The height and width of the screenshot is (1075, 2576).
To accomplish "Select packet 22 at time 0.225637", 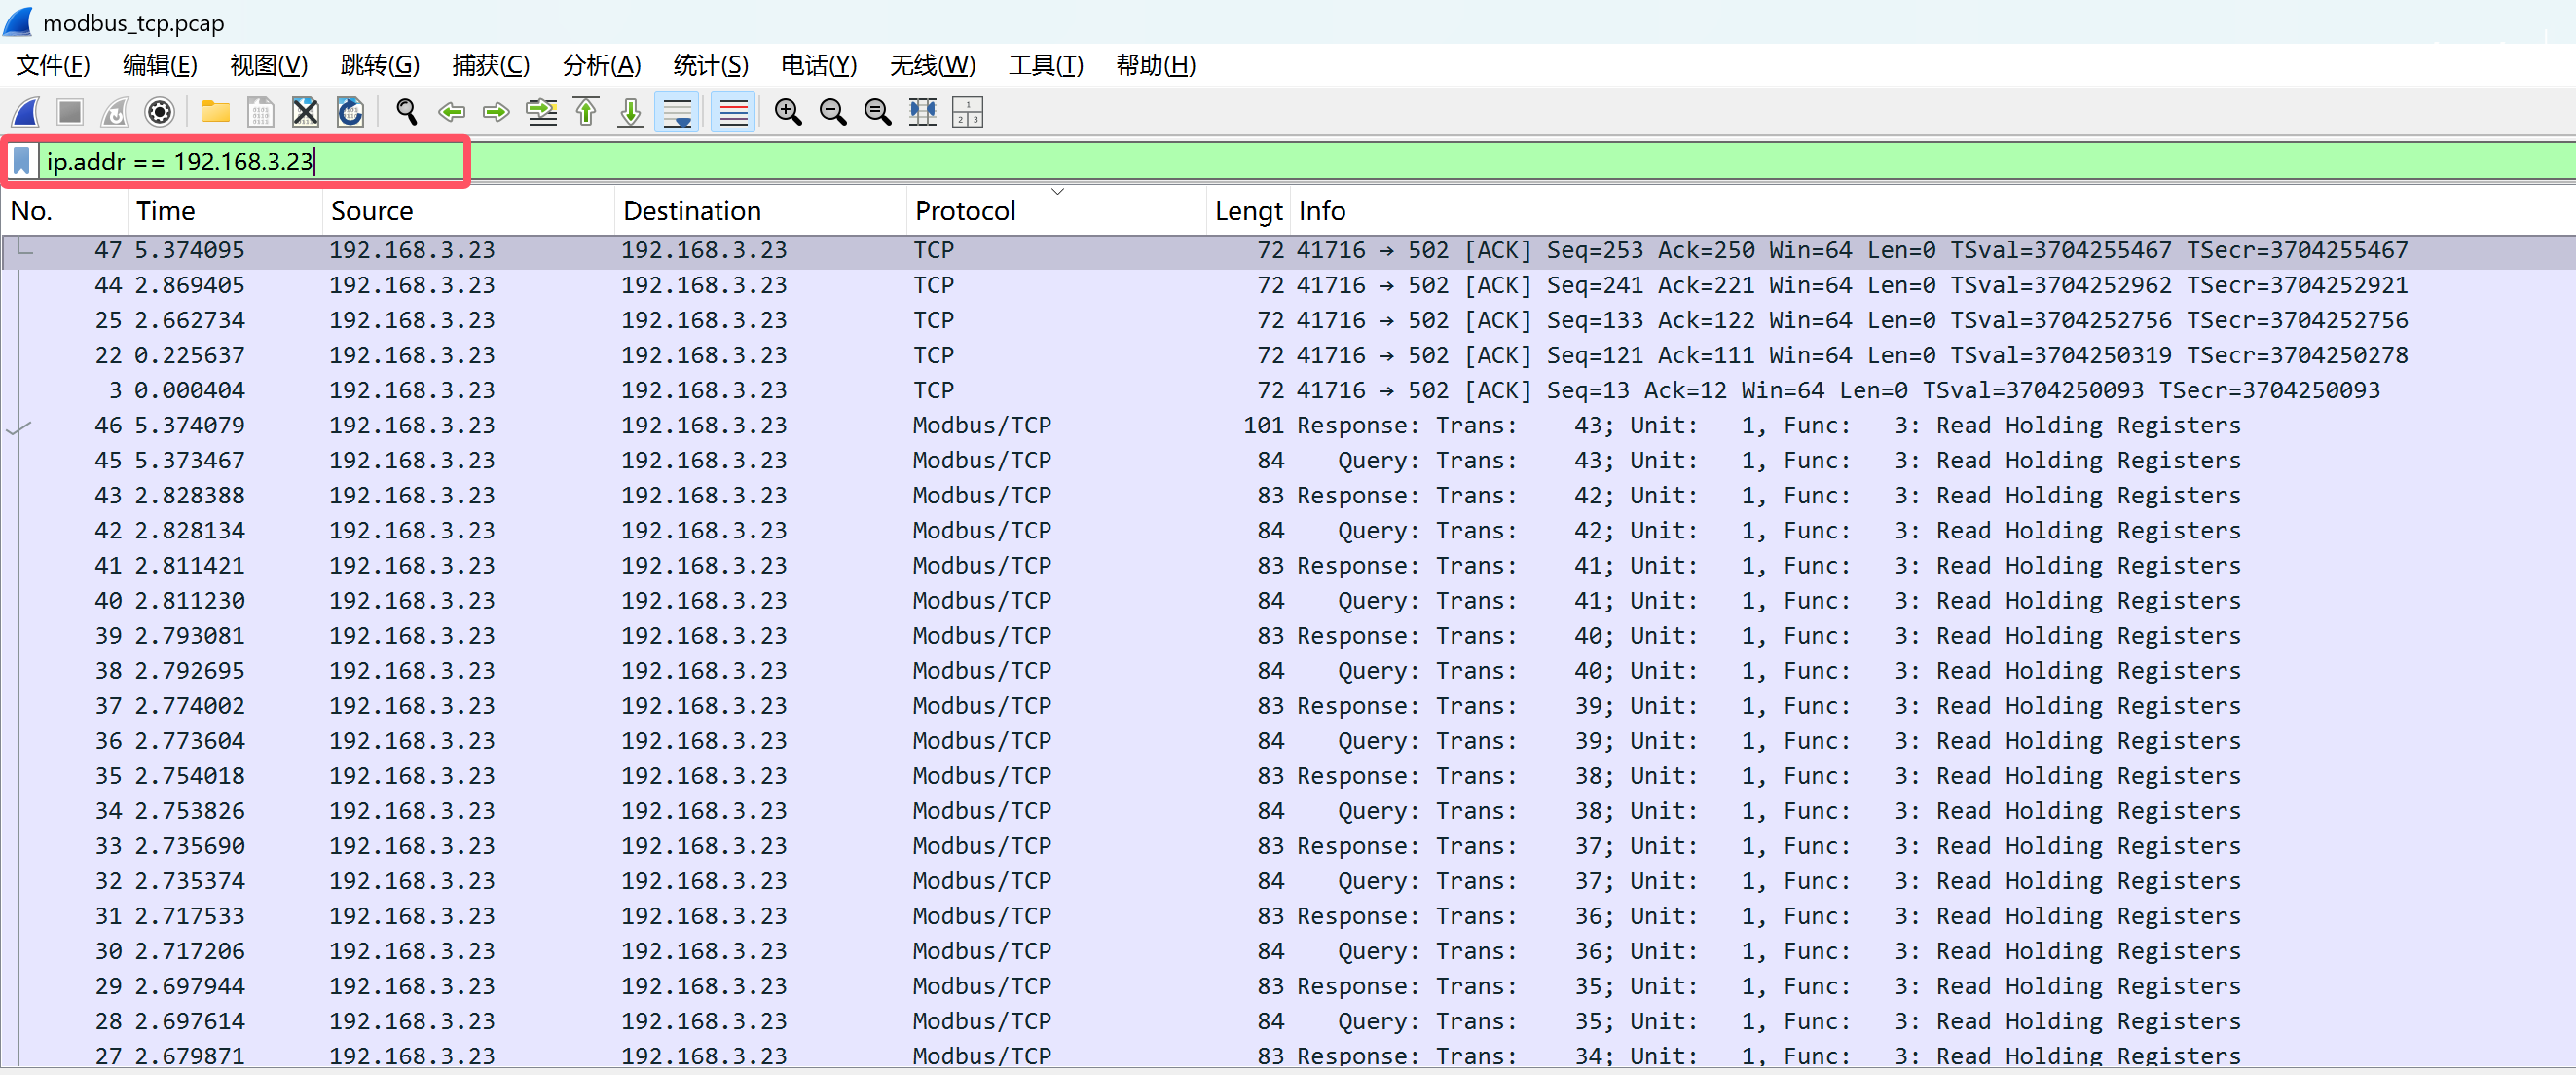I will pos(1288,355).
